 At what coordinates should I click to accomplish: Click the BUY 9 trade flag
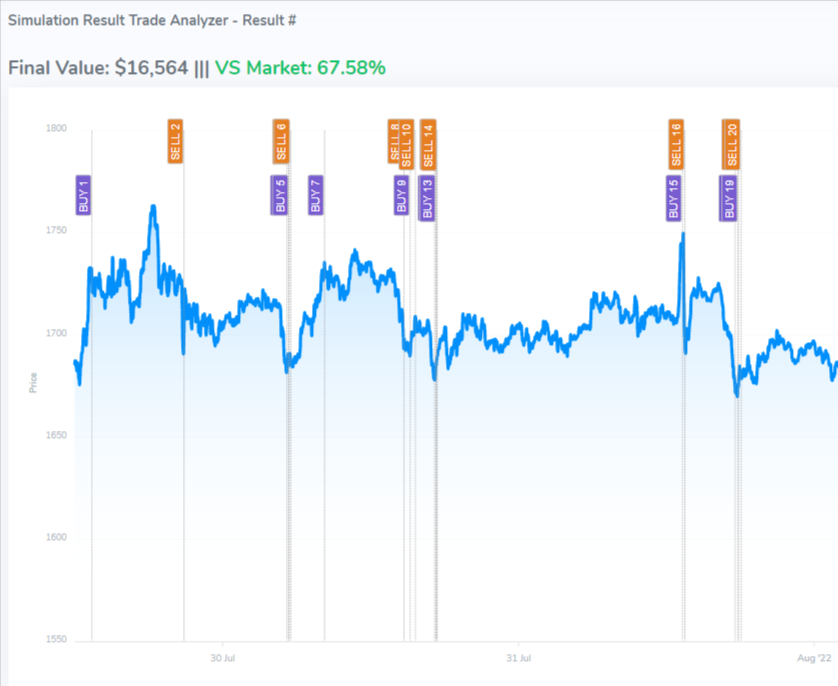point(401,196)
